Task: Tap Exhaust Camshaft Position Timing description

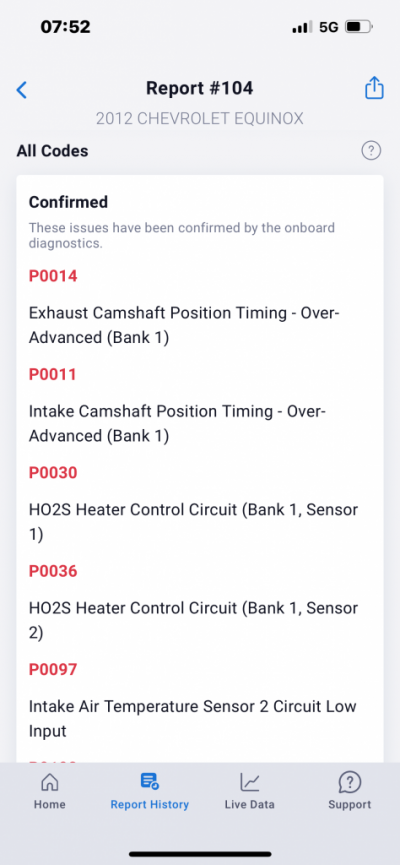Action: (x=184, y=325)
